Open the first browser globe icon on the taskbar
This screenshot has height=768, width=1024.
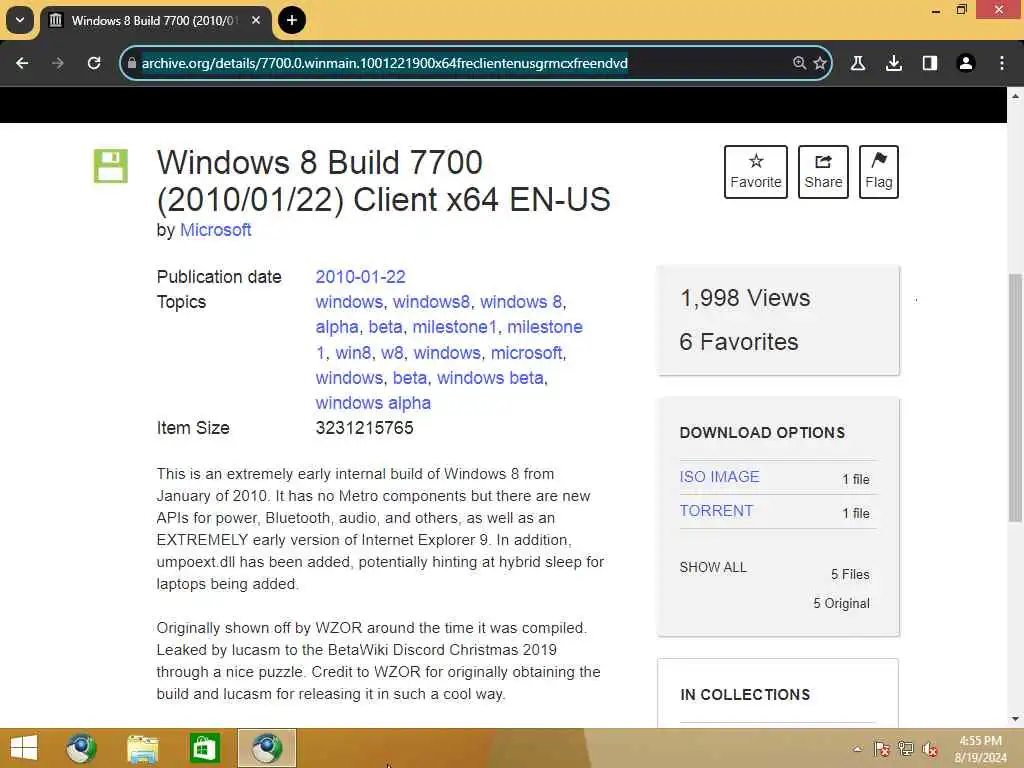(81, 748)
